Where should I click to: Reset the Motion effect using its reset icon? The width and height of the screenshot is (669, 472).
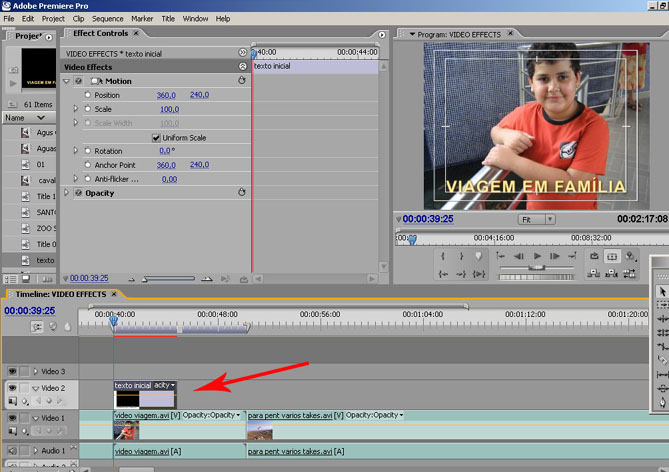241,80
